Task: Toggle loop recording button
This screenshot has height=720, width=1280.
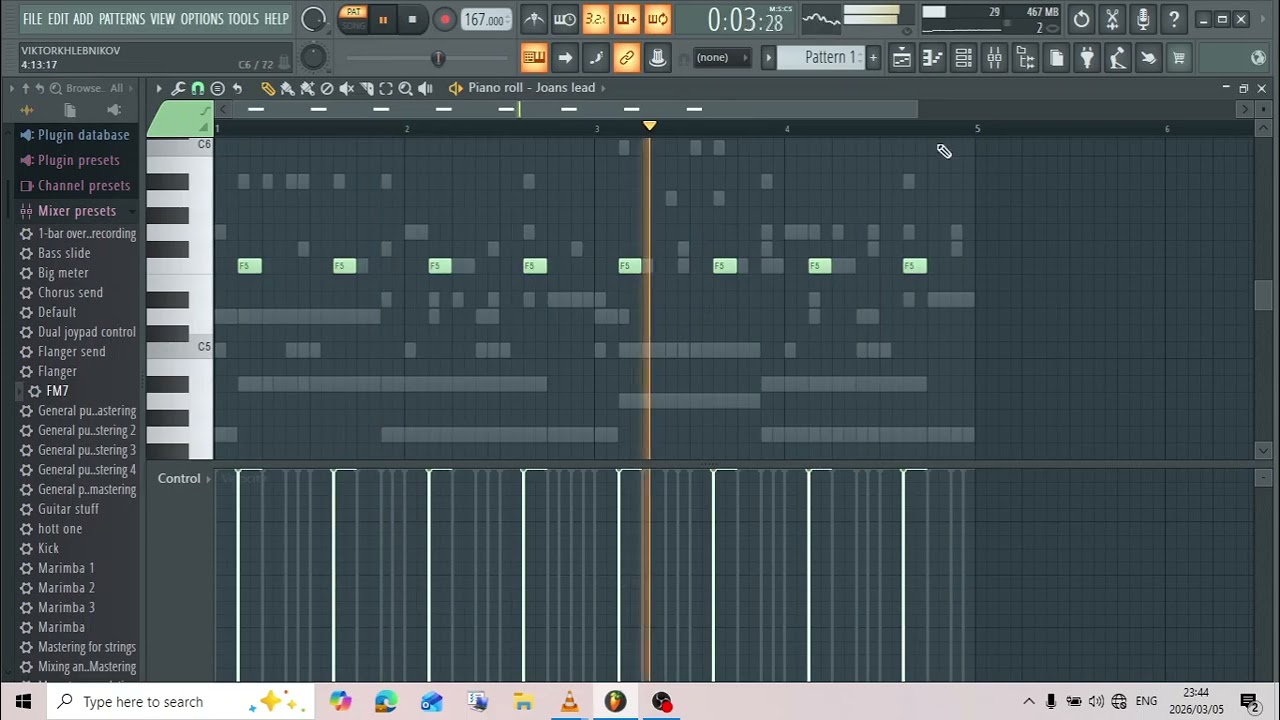Action: pos(658,19)
